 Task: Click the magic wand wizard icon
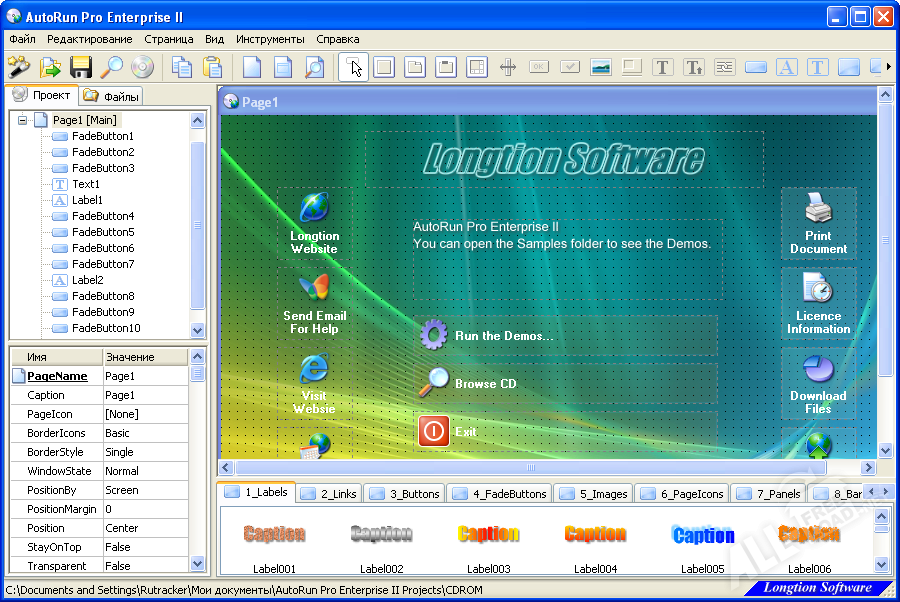pos(19,67)
